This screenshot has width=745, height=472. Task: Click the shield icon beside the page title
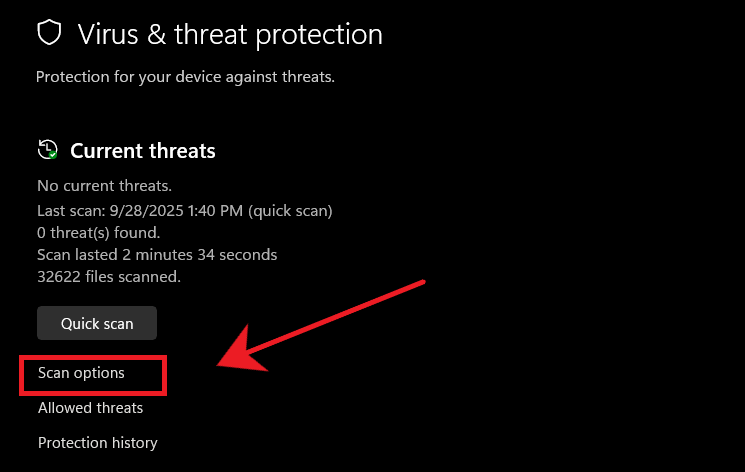[x=49, y=33]
